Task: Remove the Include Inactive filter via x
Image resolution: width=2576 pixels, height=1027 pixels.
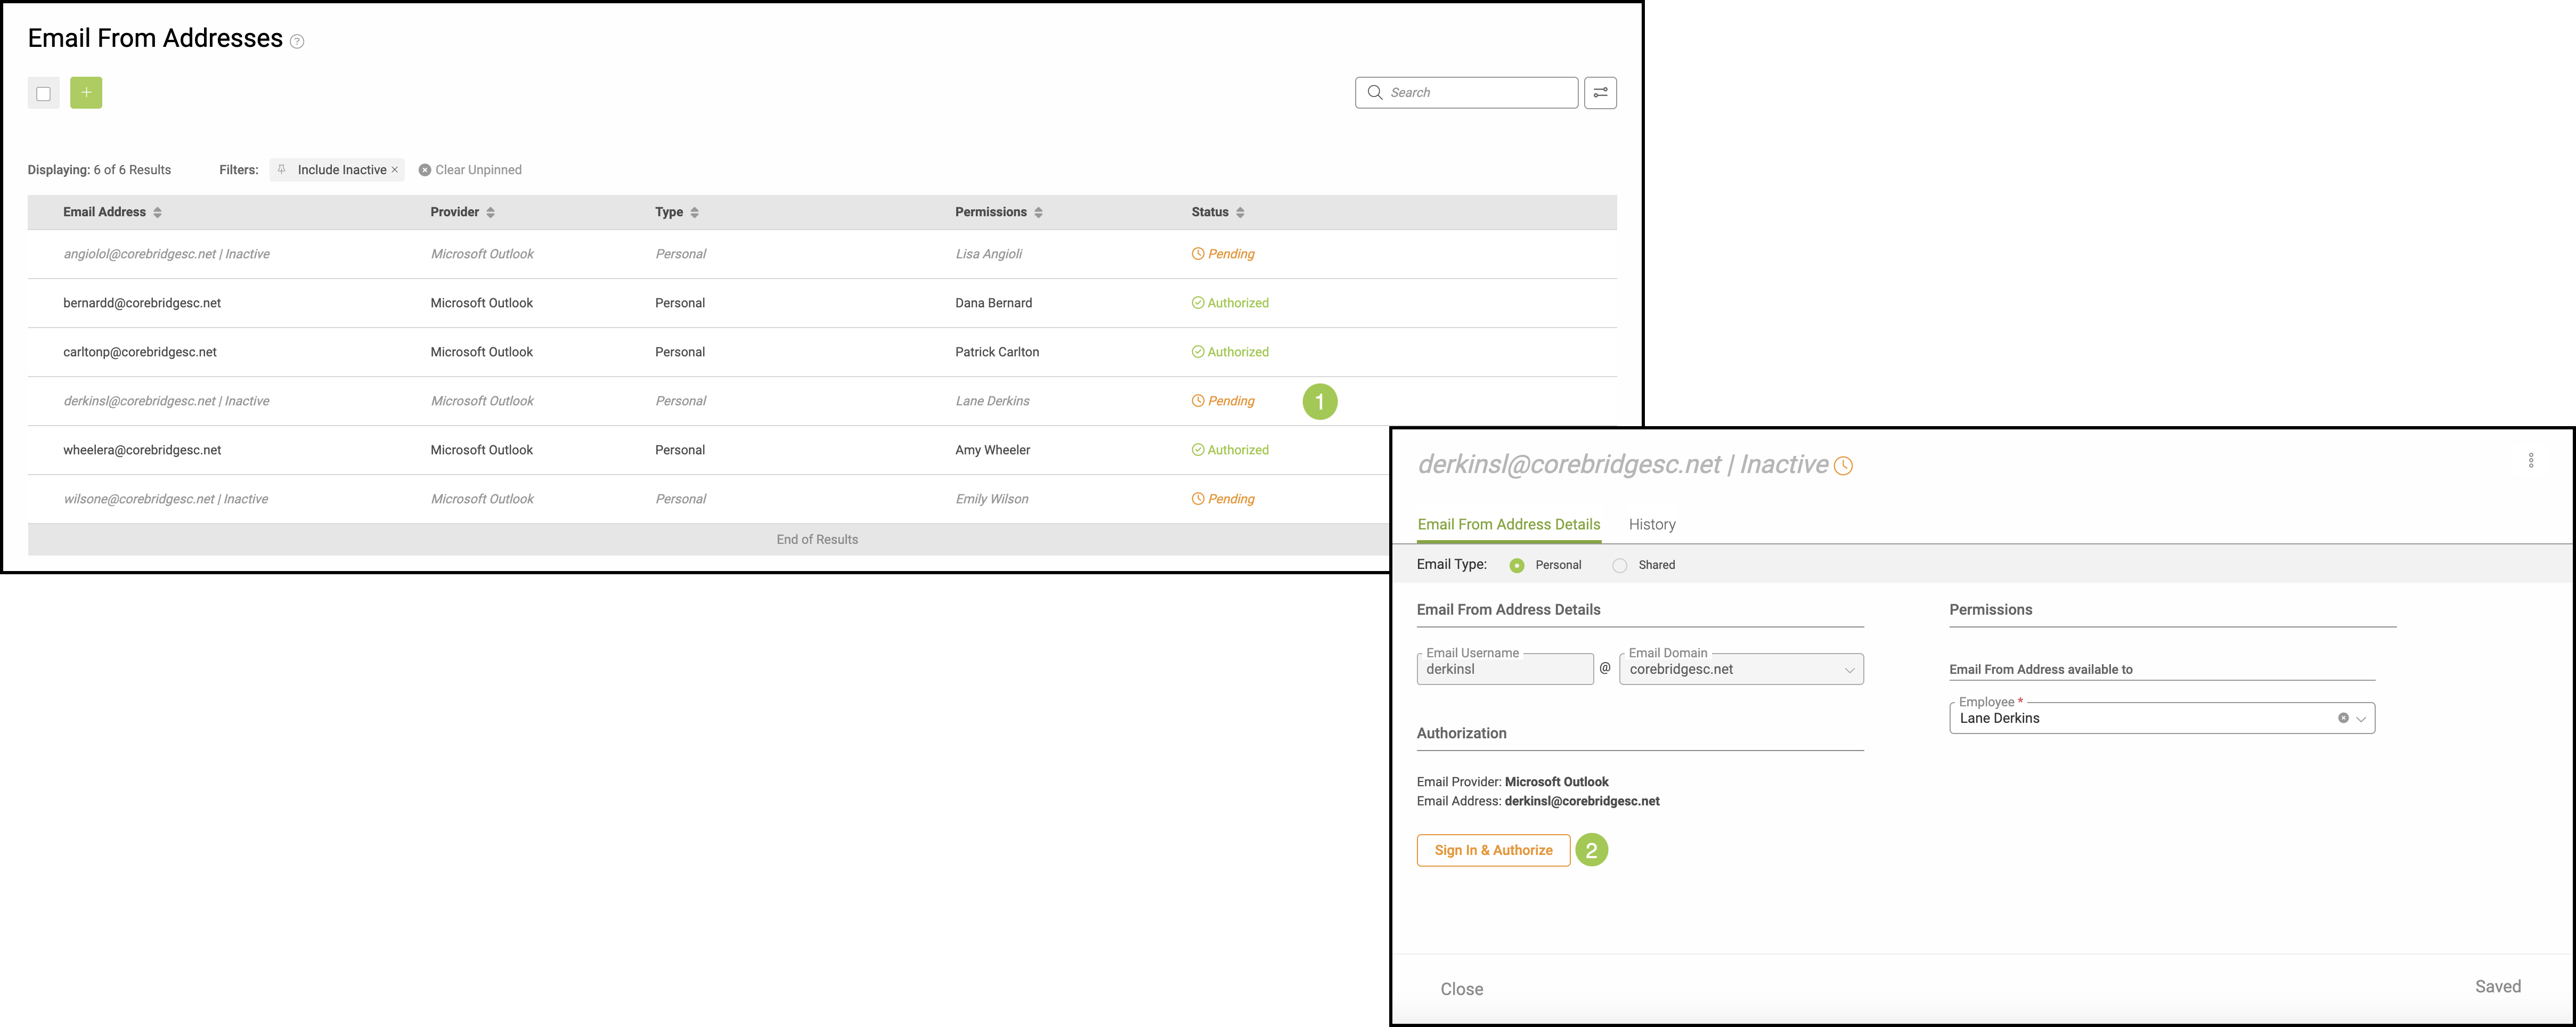Action: 395,169
